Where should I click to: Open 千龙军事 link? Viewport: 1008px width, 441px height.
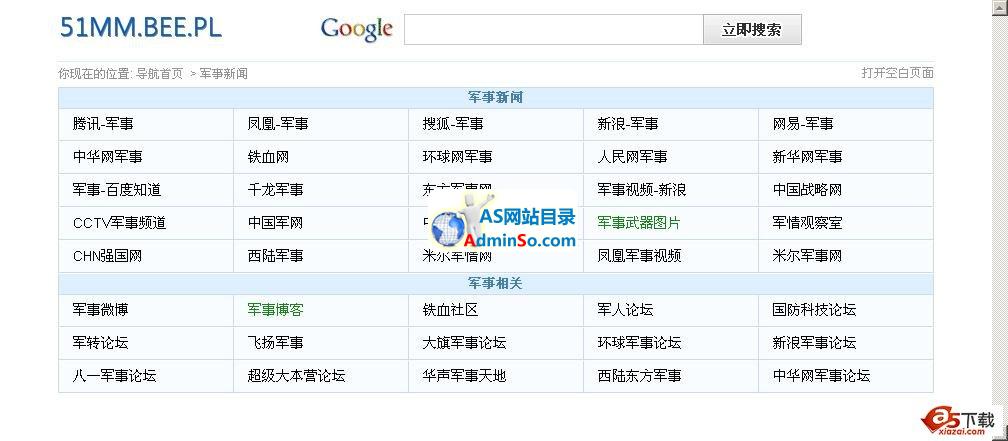coord(275,190)
